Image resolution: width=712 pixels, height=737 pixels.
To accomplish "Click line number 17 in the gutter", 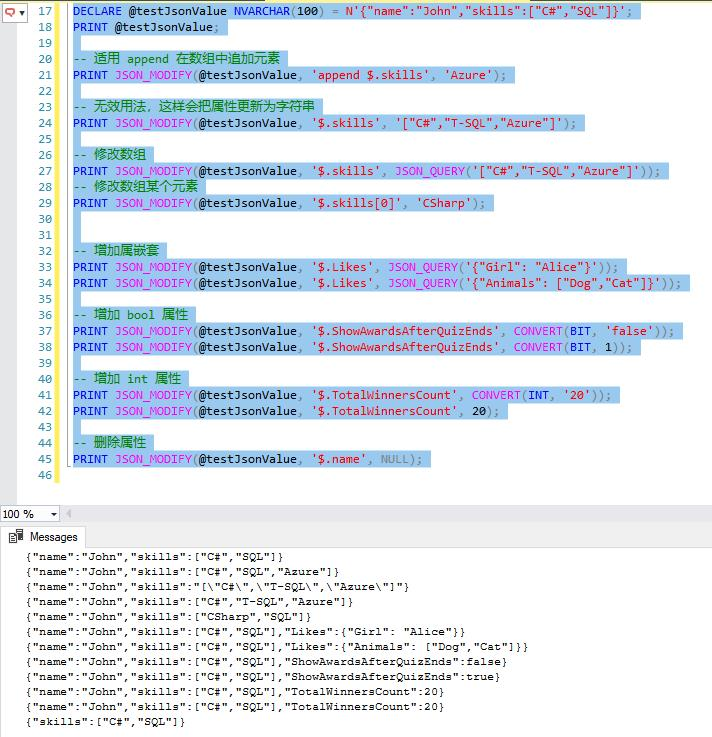I will pyautogui.click(x=44, y=11).
